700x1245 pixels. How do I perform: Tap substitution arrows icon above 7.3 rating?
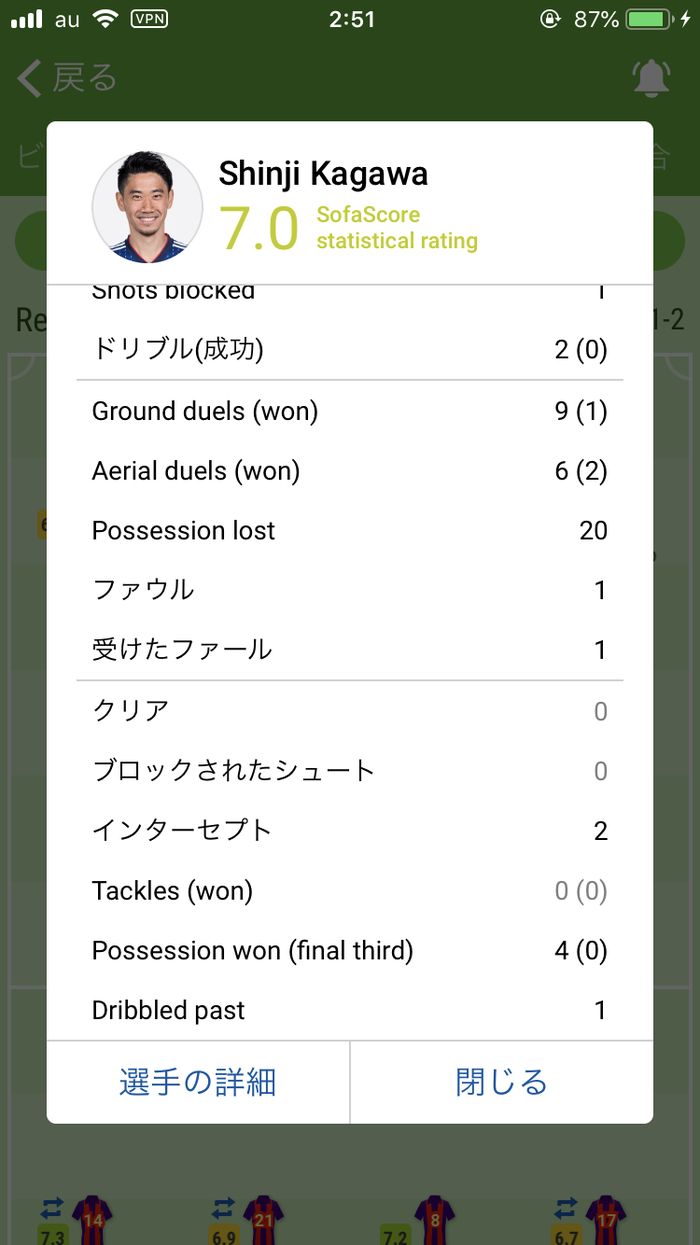click(52, 1207)
